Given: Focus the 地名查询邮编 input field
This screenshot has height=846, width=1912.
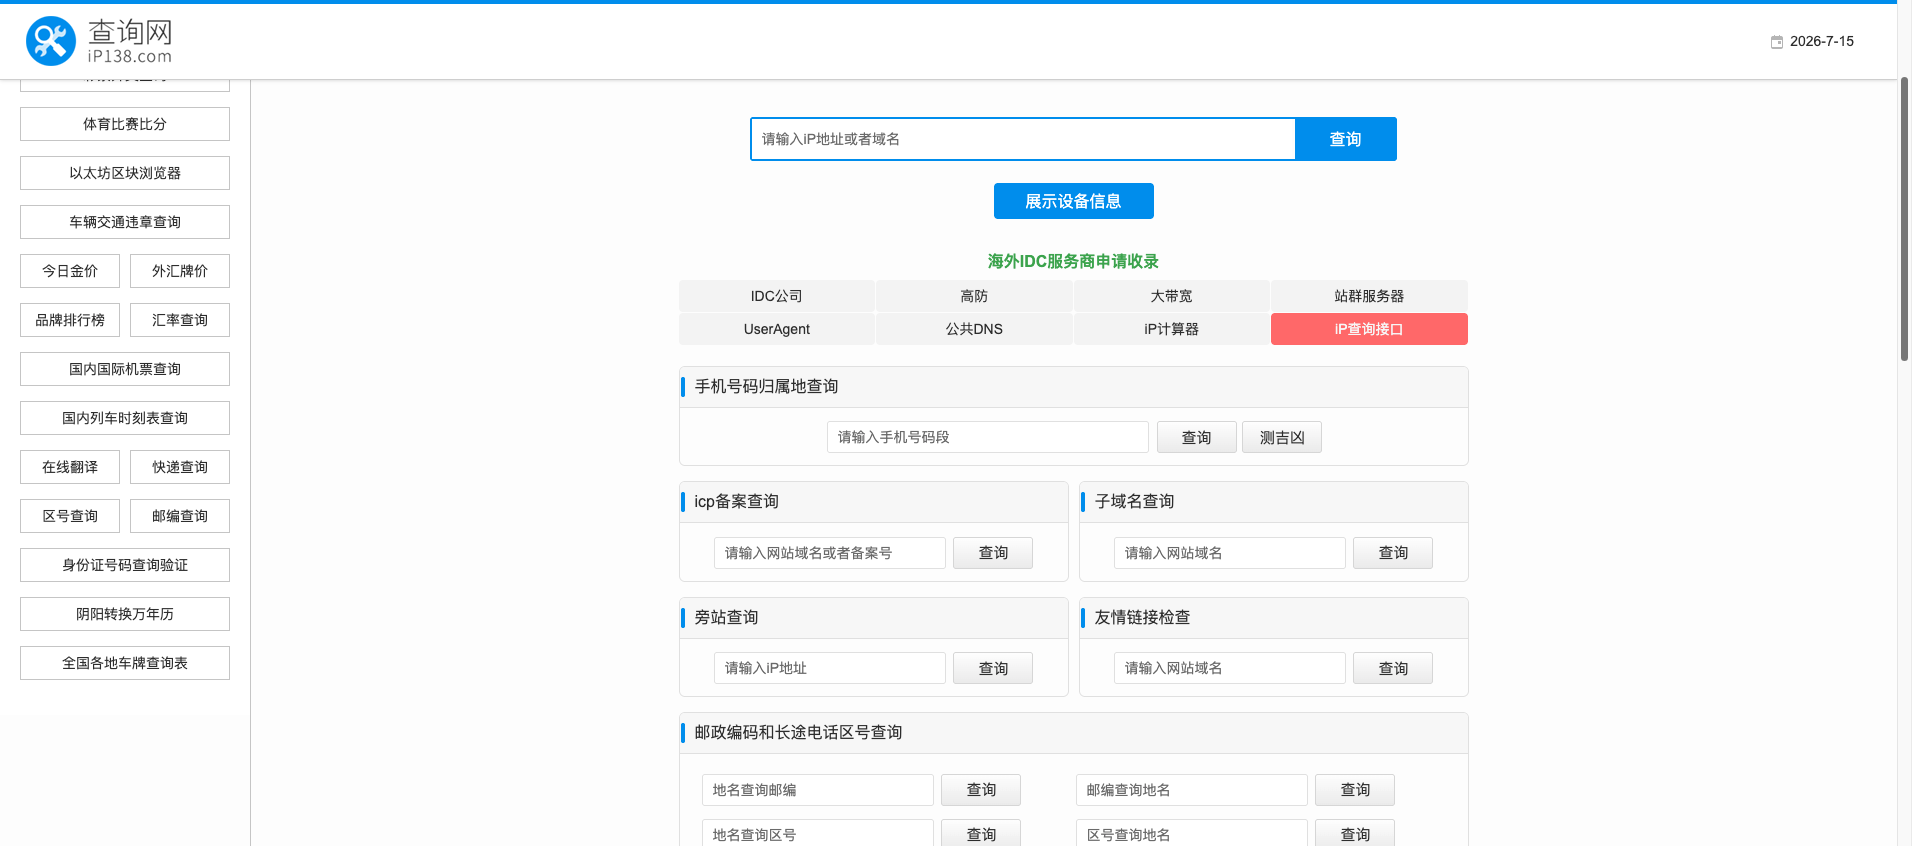Looking at the screenshot, I should point(818,790).
